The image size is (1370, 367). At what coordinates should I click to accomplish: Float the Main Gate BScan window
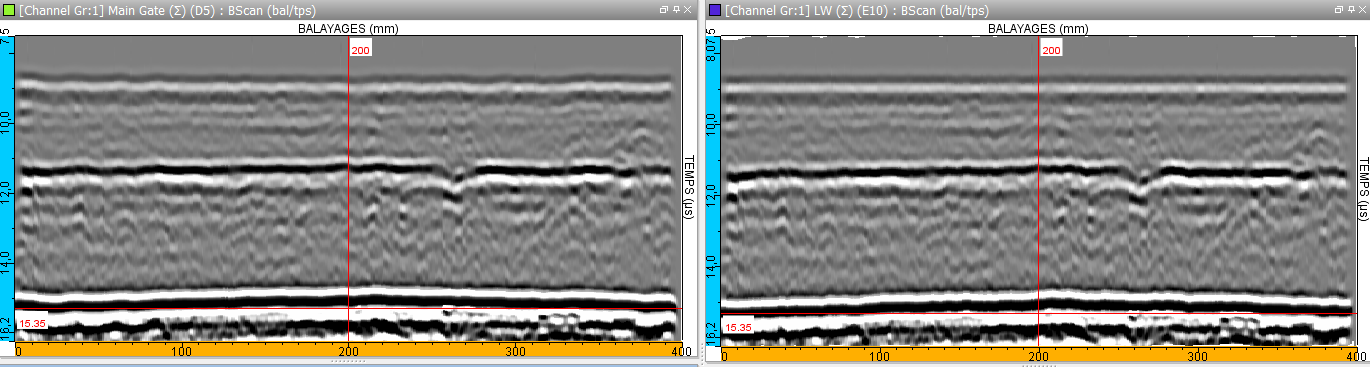(x=663, y=9)
